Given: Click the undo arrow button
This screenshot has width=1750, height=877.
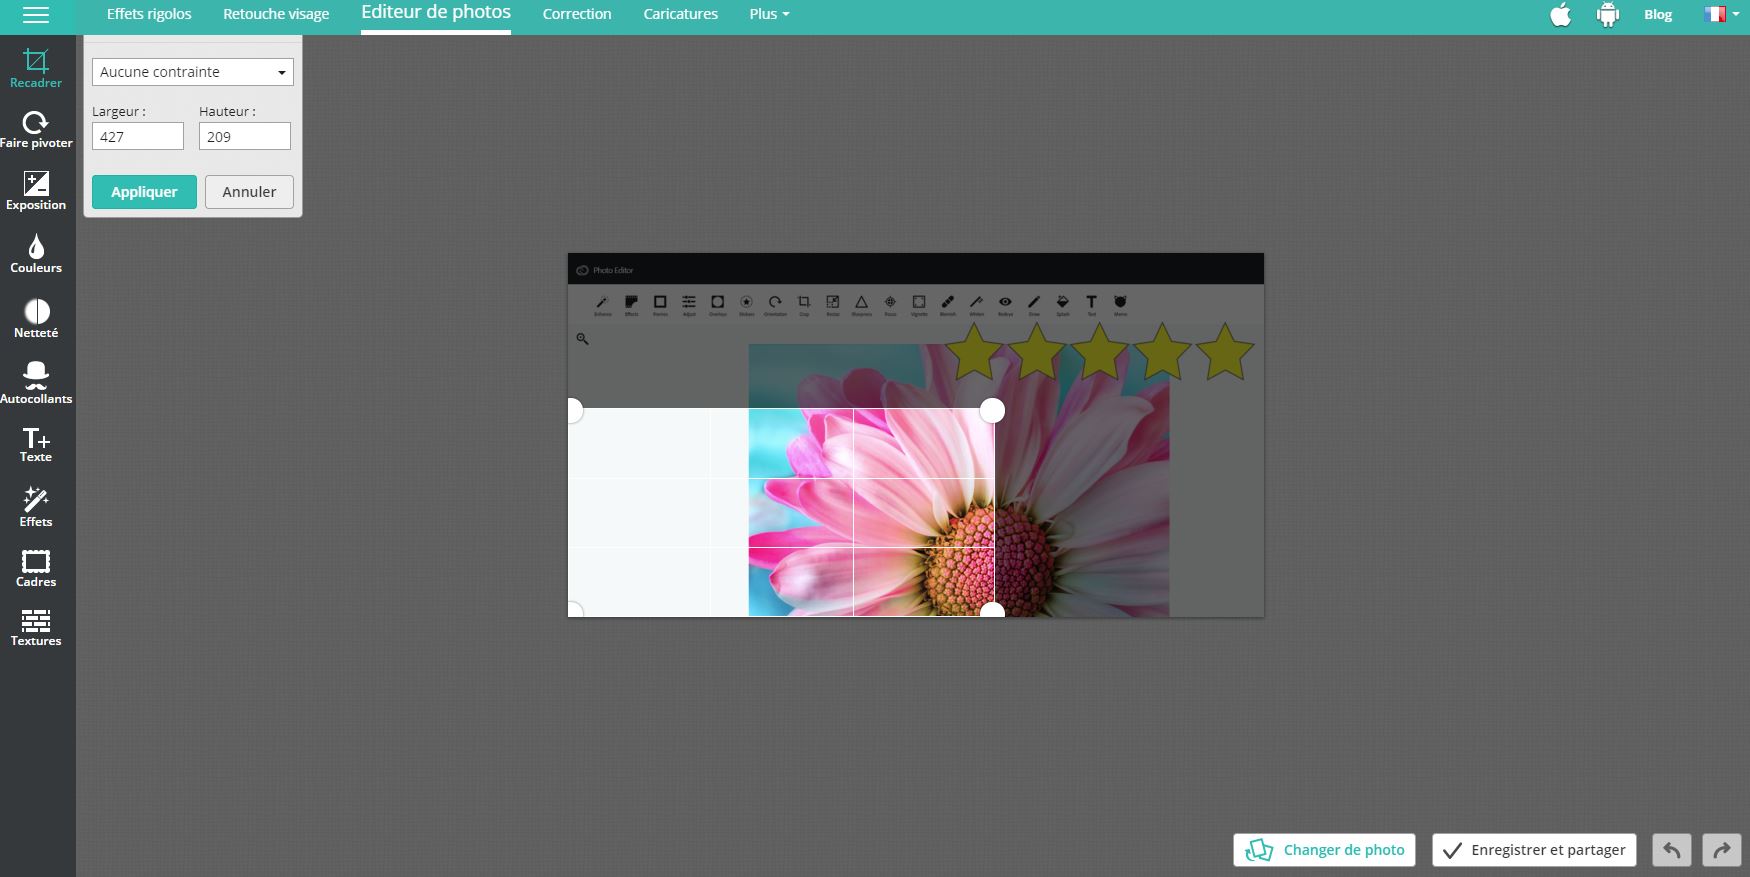Looking at the screenshot, I should click(1671, 850).
